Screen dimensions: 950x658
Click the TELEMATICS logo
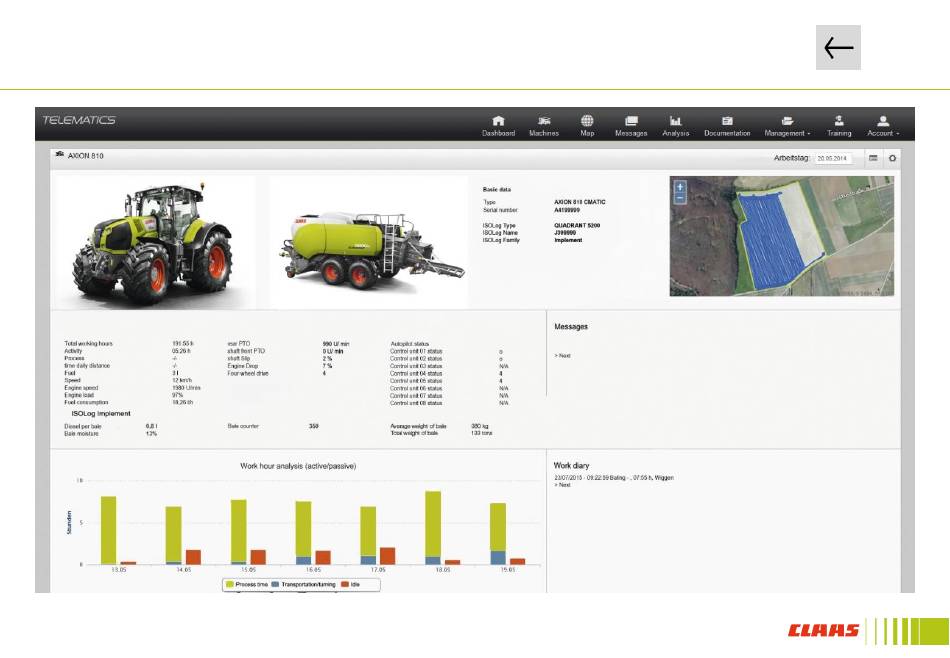79,120
